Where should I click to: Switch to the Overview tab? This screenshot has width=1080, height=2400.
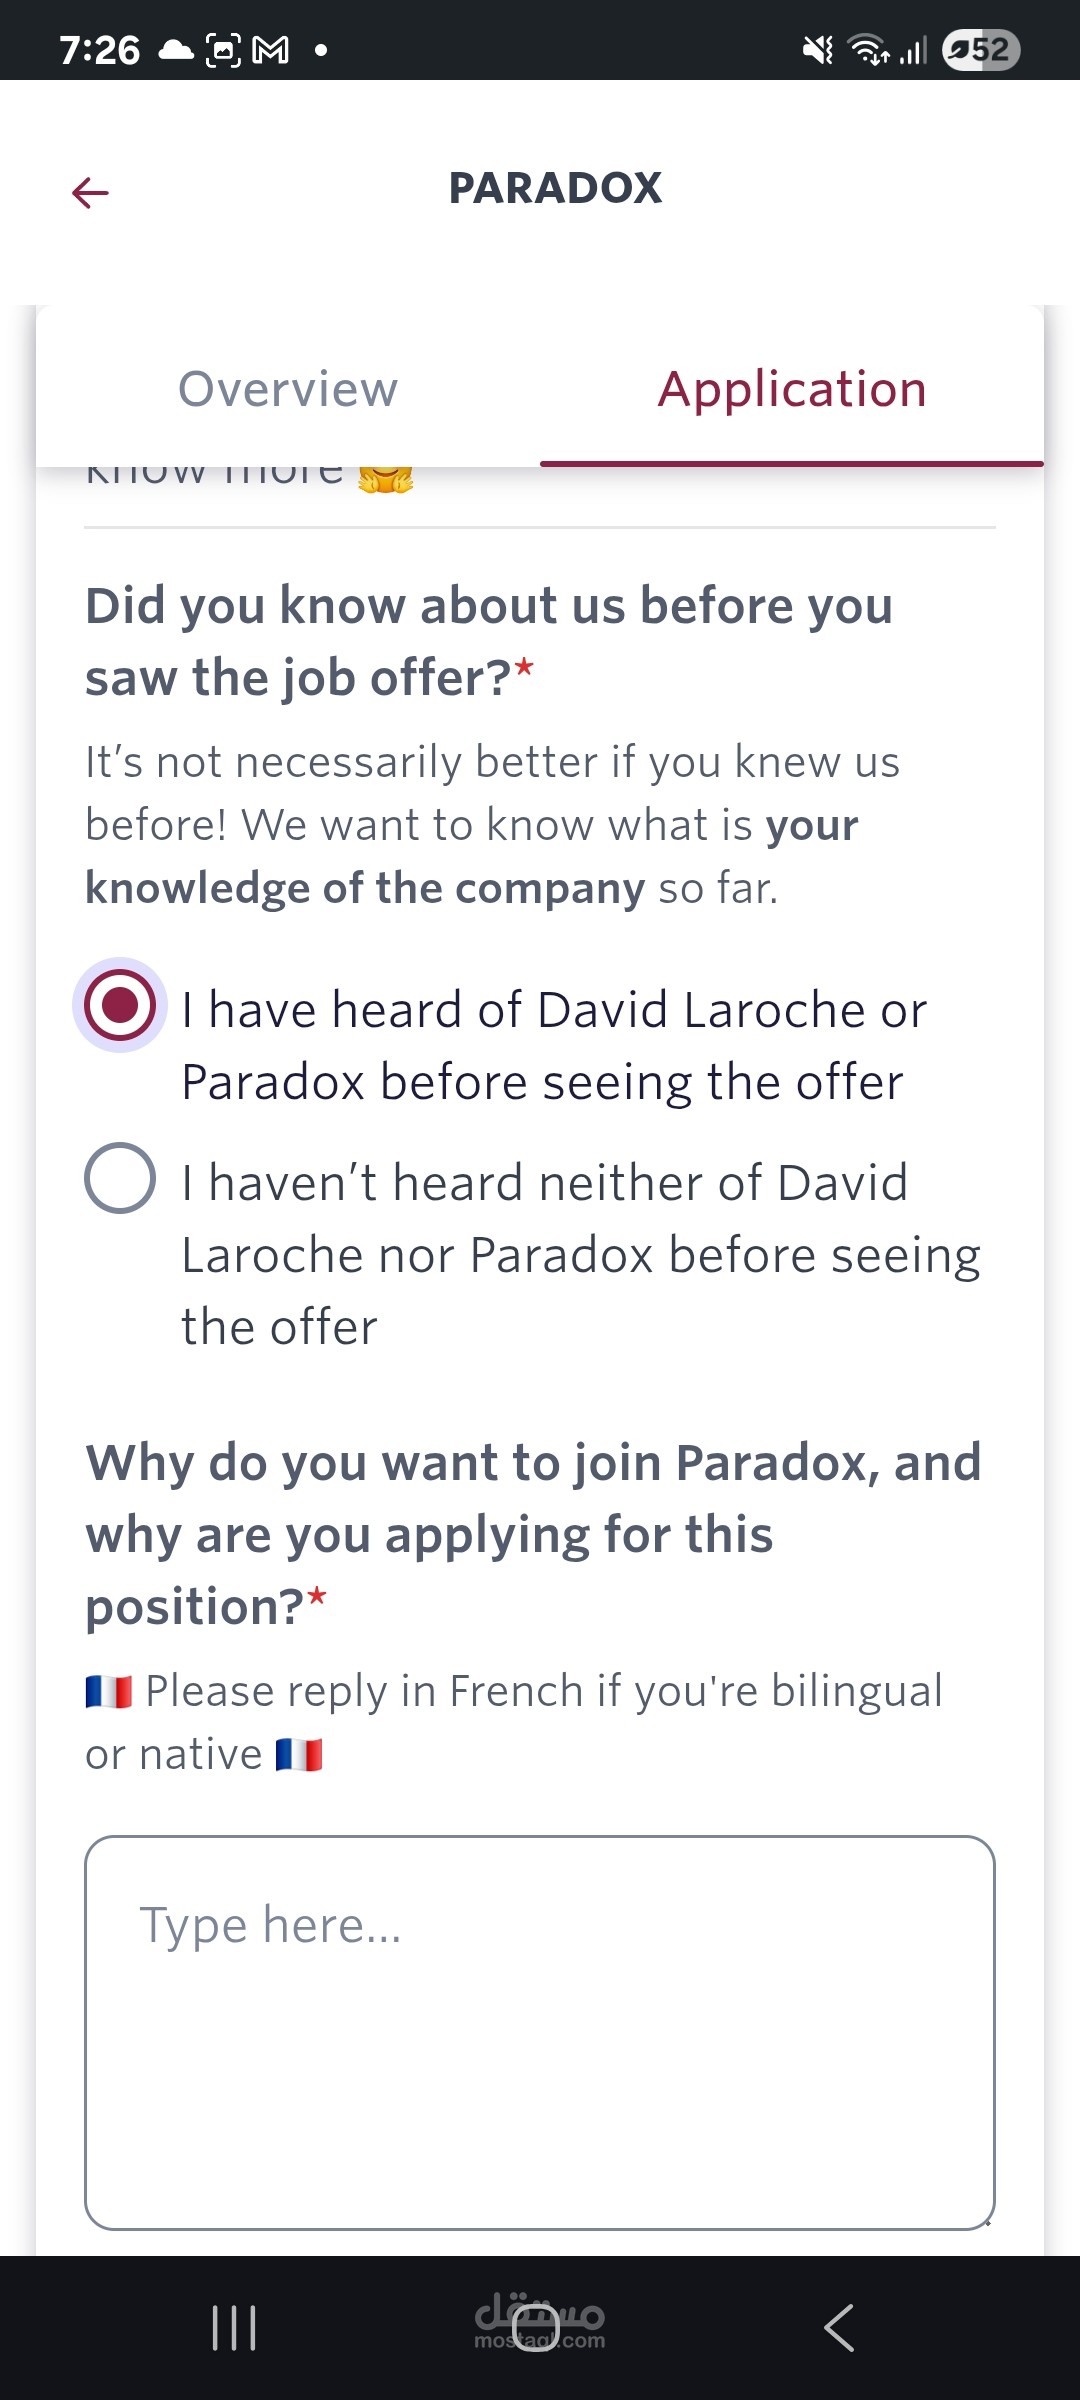288,389
